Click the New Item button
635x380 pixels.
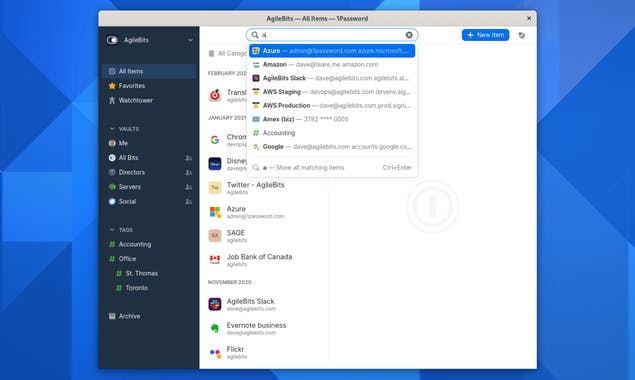(485, 35)
